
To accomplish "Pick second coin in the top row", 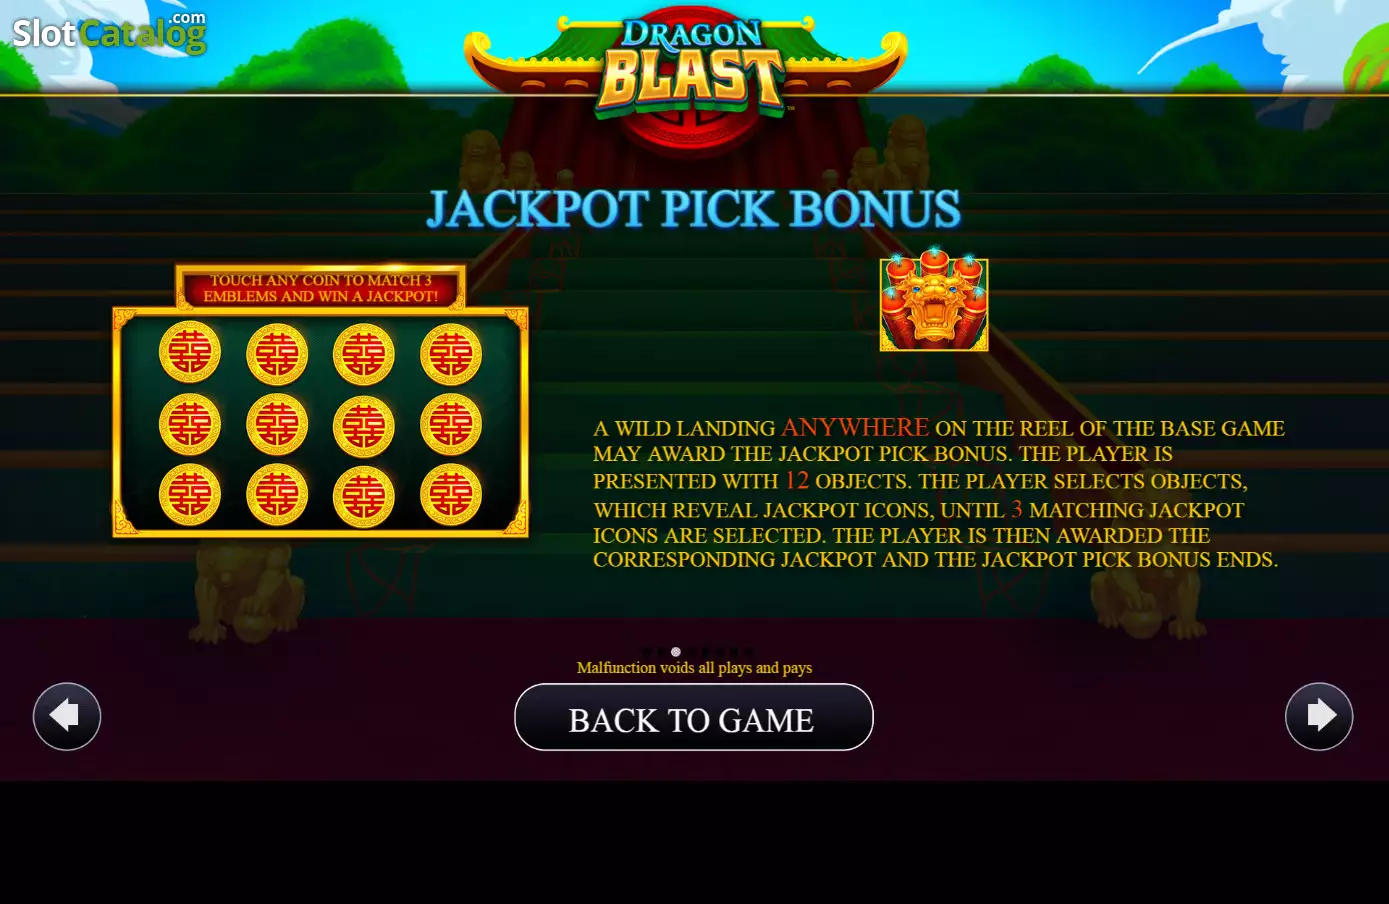I will point(277,353).
